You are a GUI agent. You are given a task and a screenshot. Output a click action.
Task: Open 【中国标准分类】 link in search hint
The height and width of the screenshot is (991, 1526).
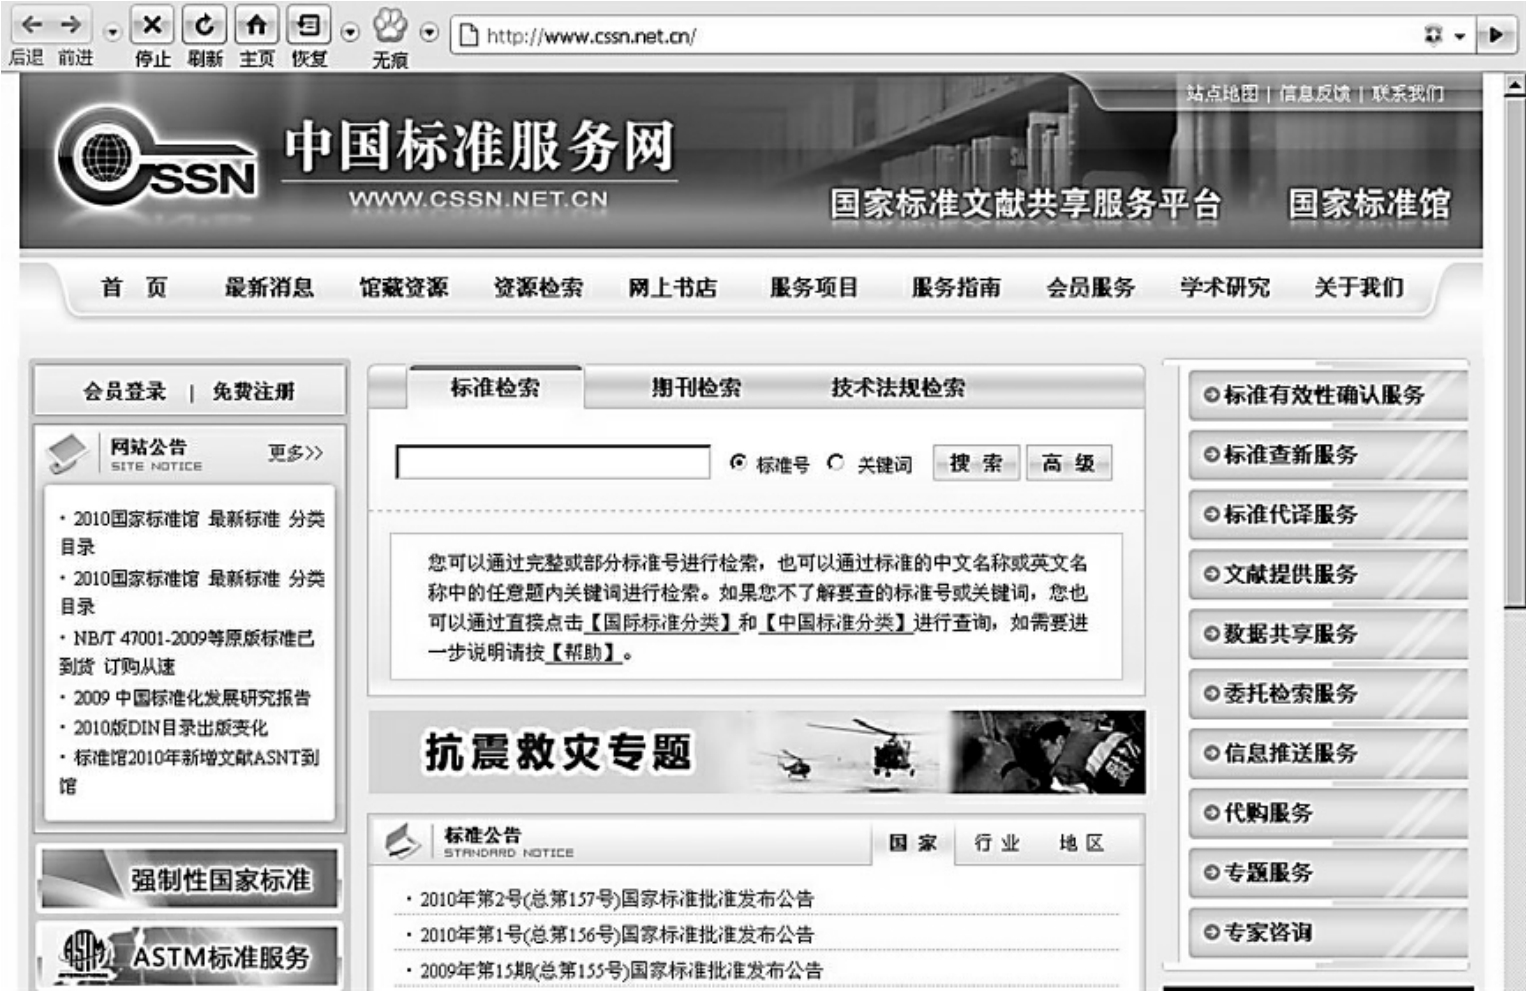click(835, 623)
